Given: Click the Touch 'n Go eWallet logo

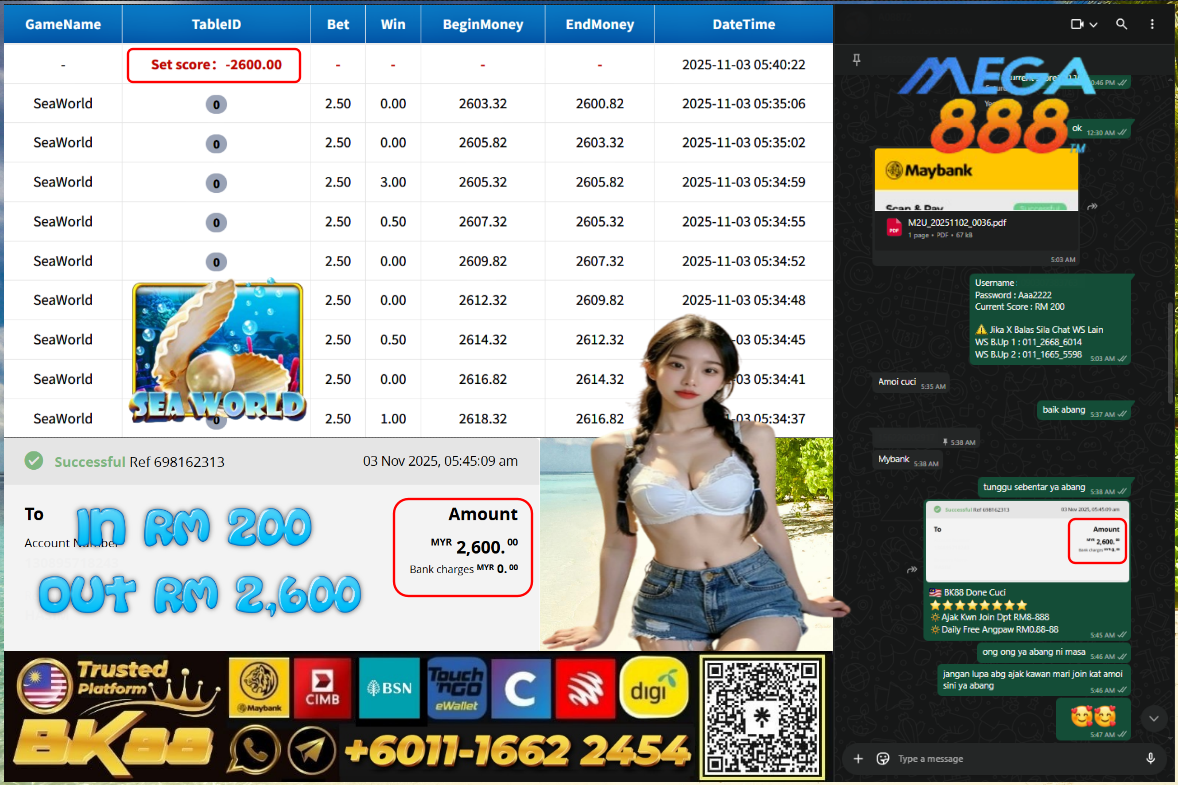Looking at the screenshot, I should (457, 688).
